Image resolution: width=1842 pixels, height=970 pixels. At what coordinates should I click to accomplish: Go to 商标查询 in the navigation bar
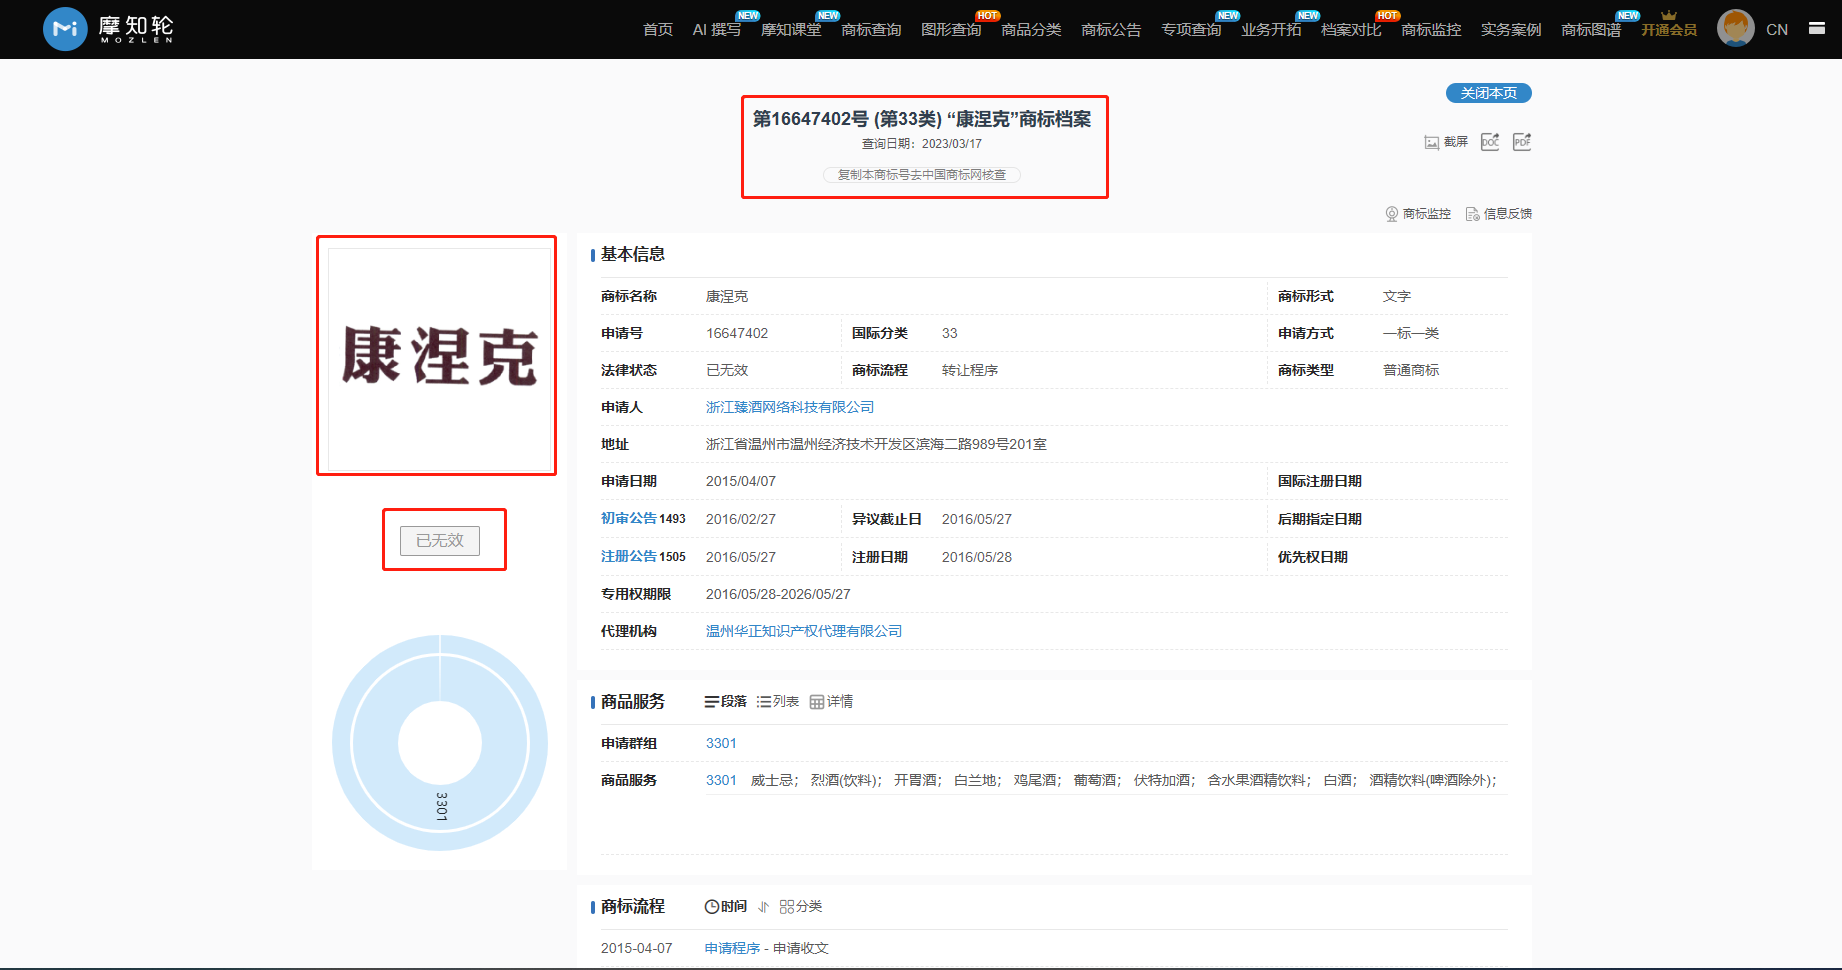coord(871,30)
